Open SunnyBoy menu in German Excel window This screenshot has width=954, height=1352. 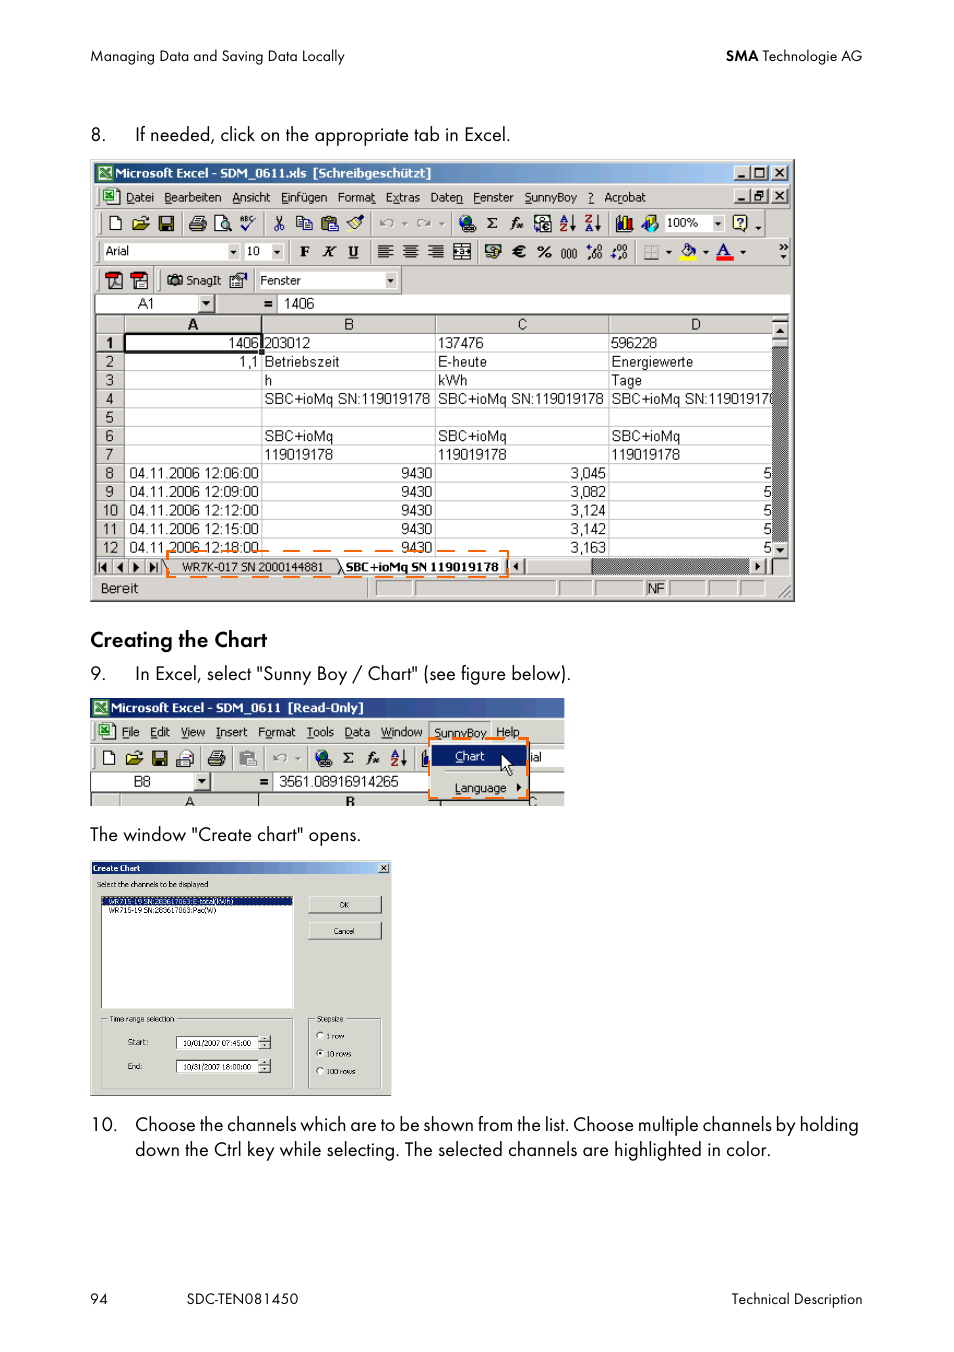pos(551,198)
